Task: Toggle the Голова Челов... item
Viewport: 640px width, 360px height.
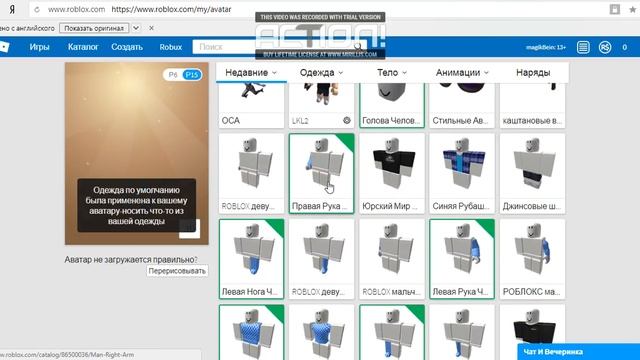Action: pos(392,105)
